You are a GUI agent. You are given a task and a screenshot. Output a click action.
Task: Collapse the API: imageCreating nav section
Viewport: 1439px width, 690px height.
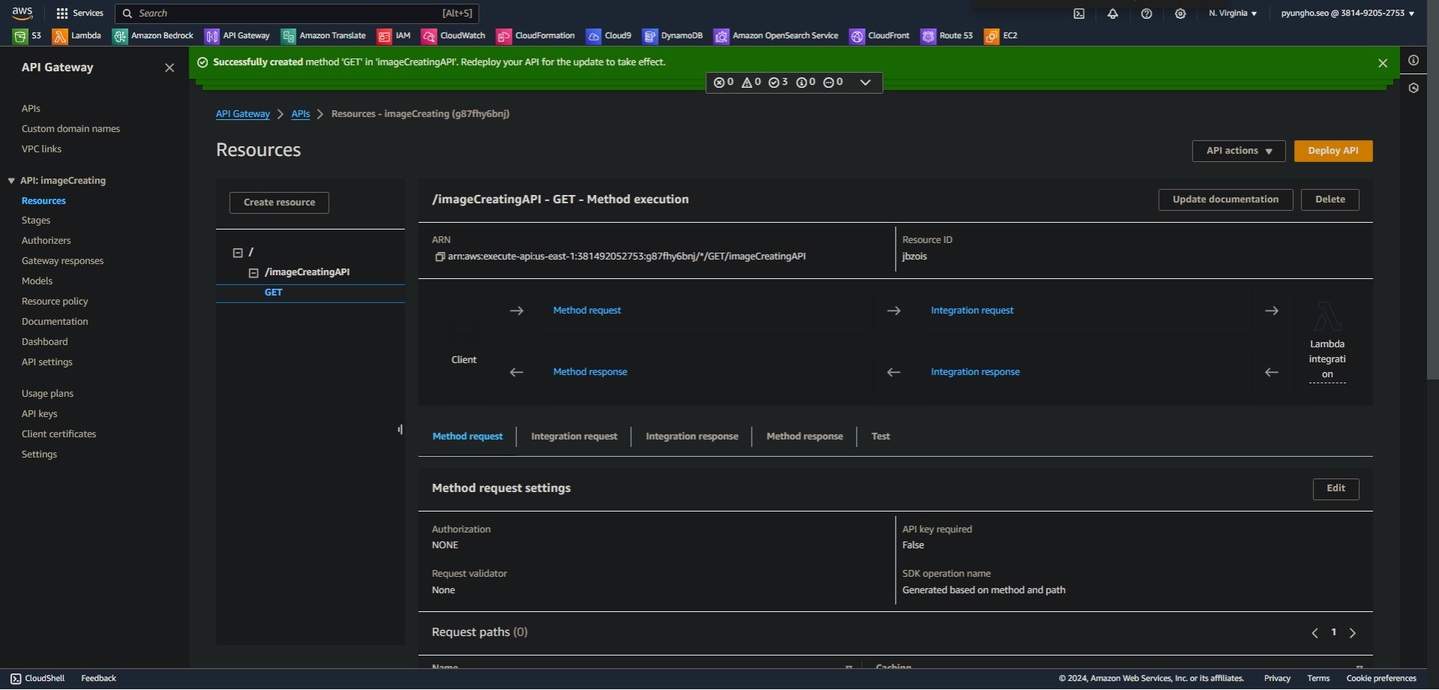(x=11, y=181)
